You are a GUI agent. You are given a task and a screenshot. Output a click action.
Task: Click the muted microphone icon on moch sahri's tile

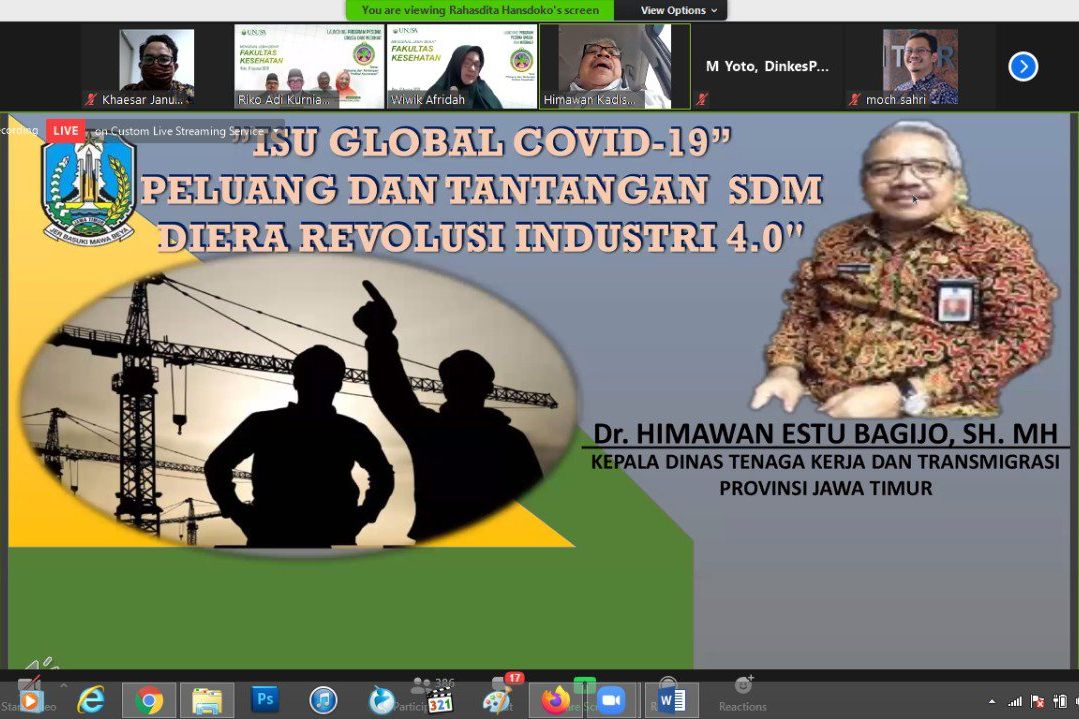855,100
